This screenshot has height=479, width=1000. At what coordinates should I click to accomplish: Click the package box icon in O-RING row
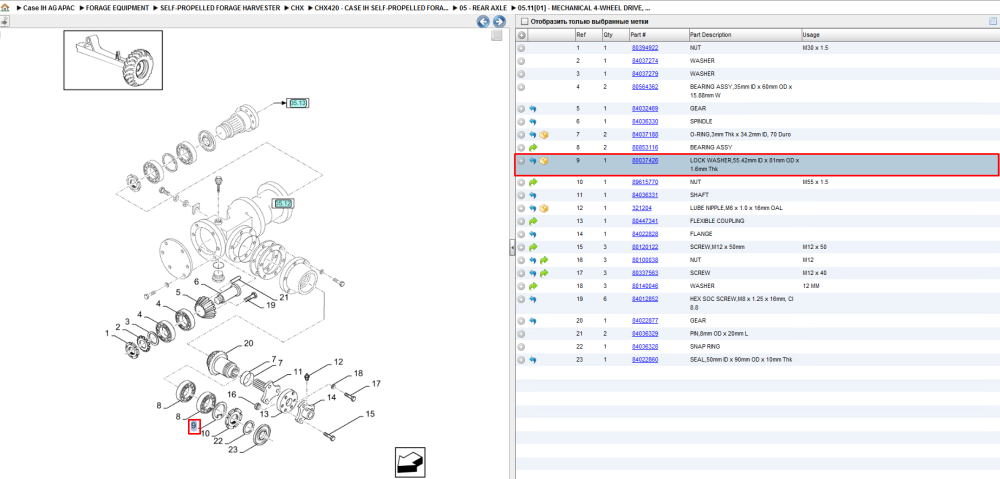coord(544,135)
